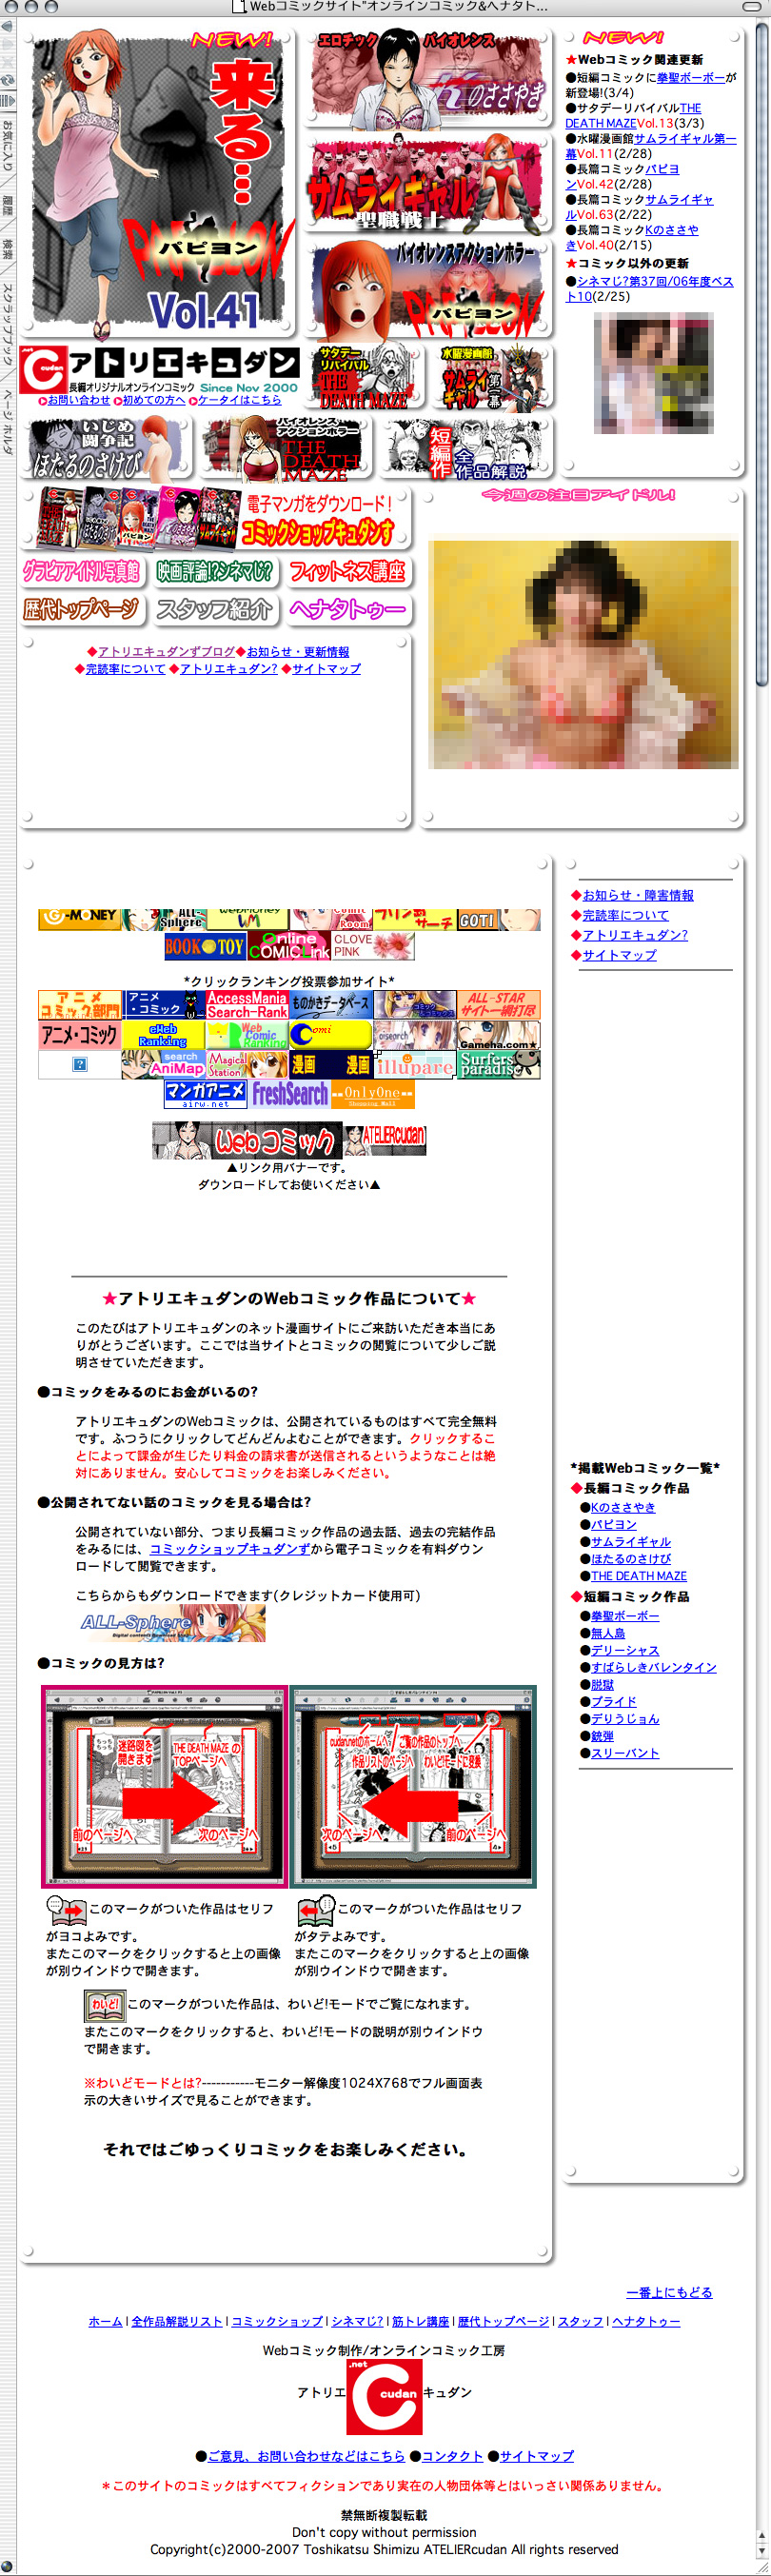This screenshot has width=771, height=2576.
Task: Click the Web Comic Ranking banner
Action: tap(247, 1034)
